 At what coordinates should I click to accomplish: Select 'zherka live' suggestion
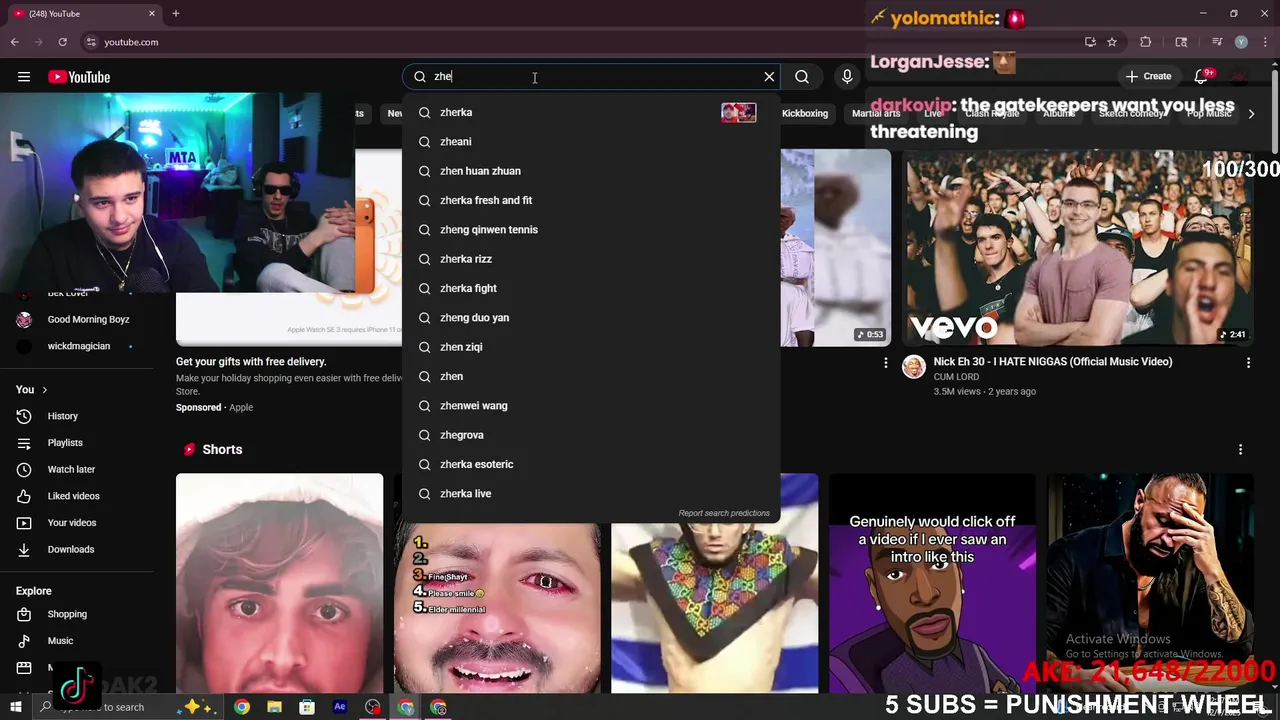(590, 494)
